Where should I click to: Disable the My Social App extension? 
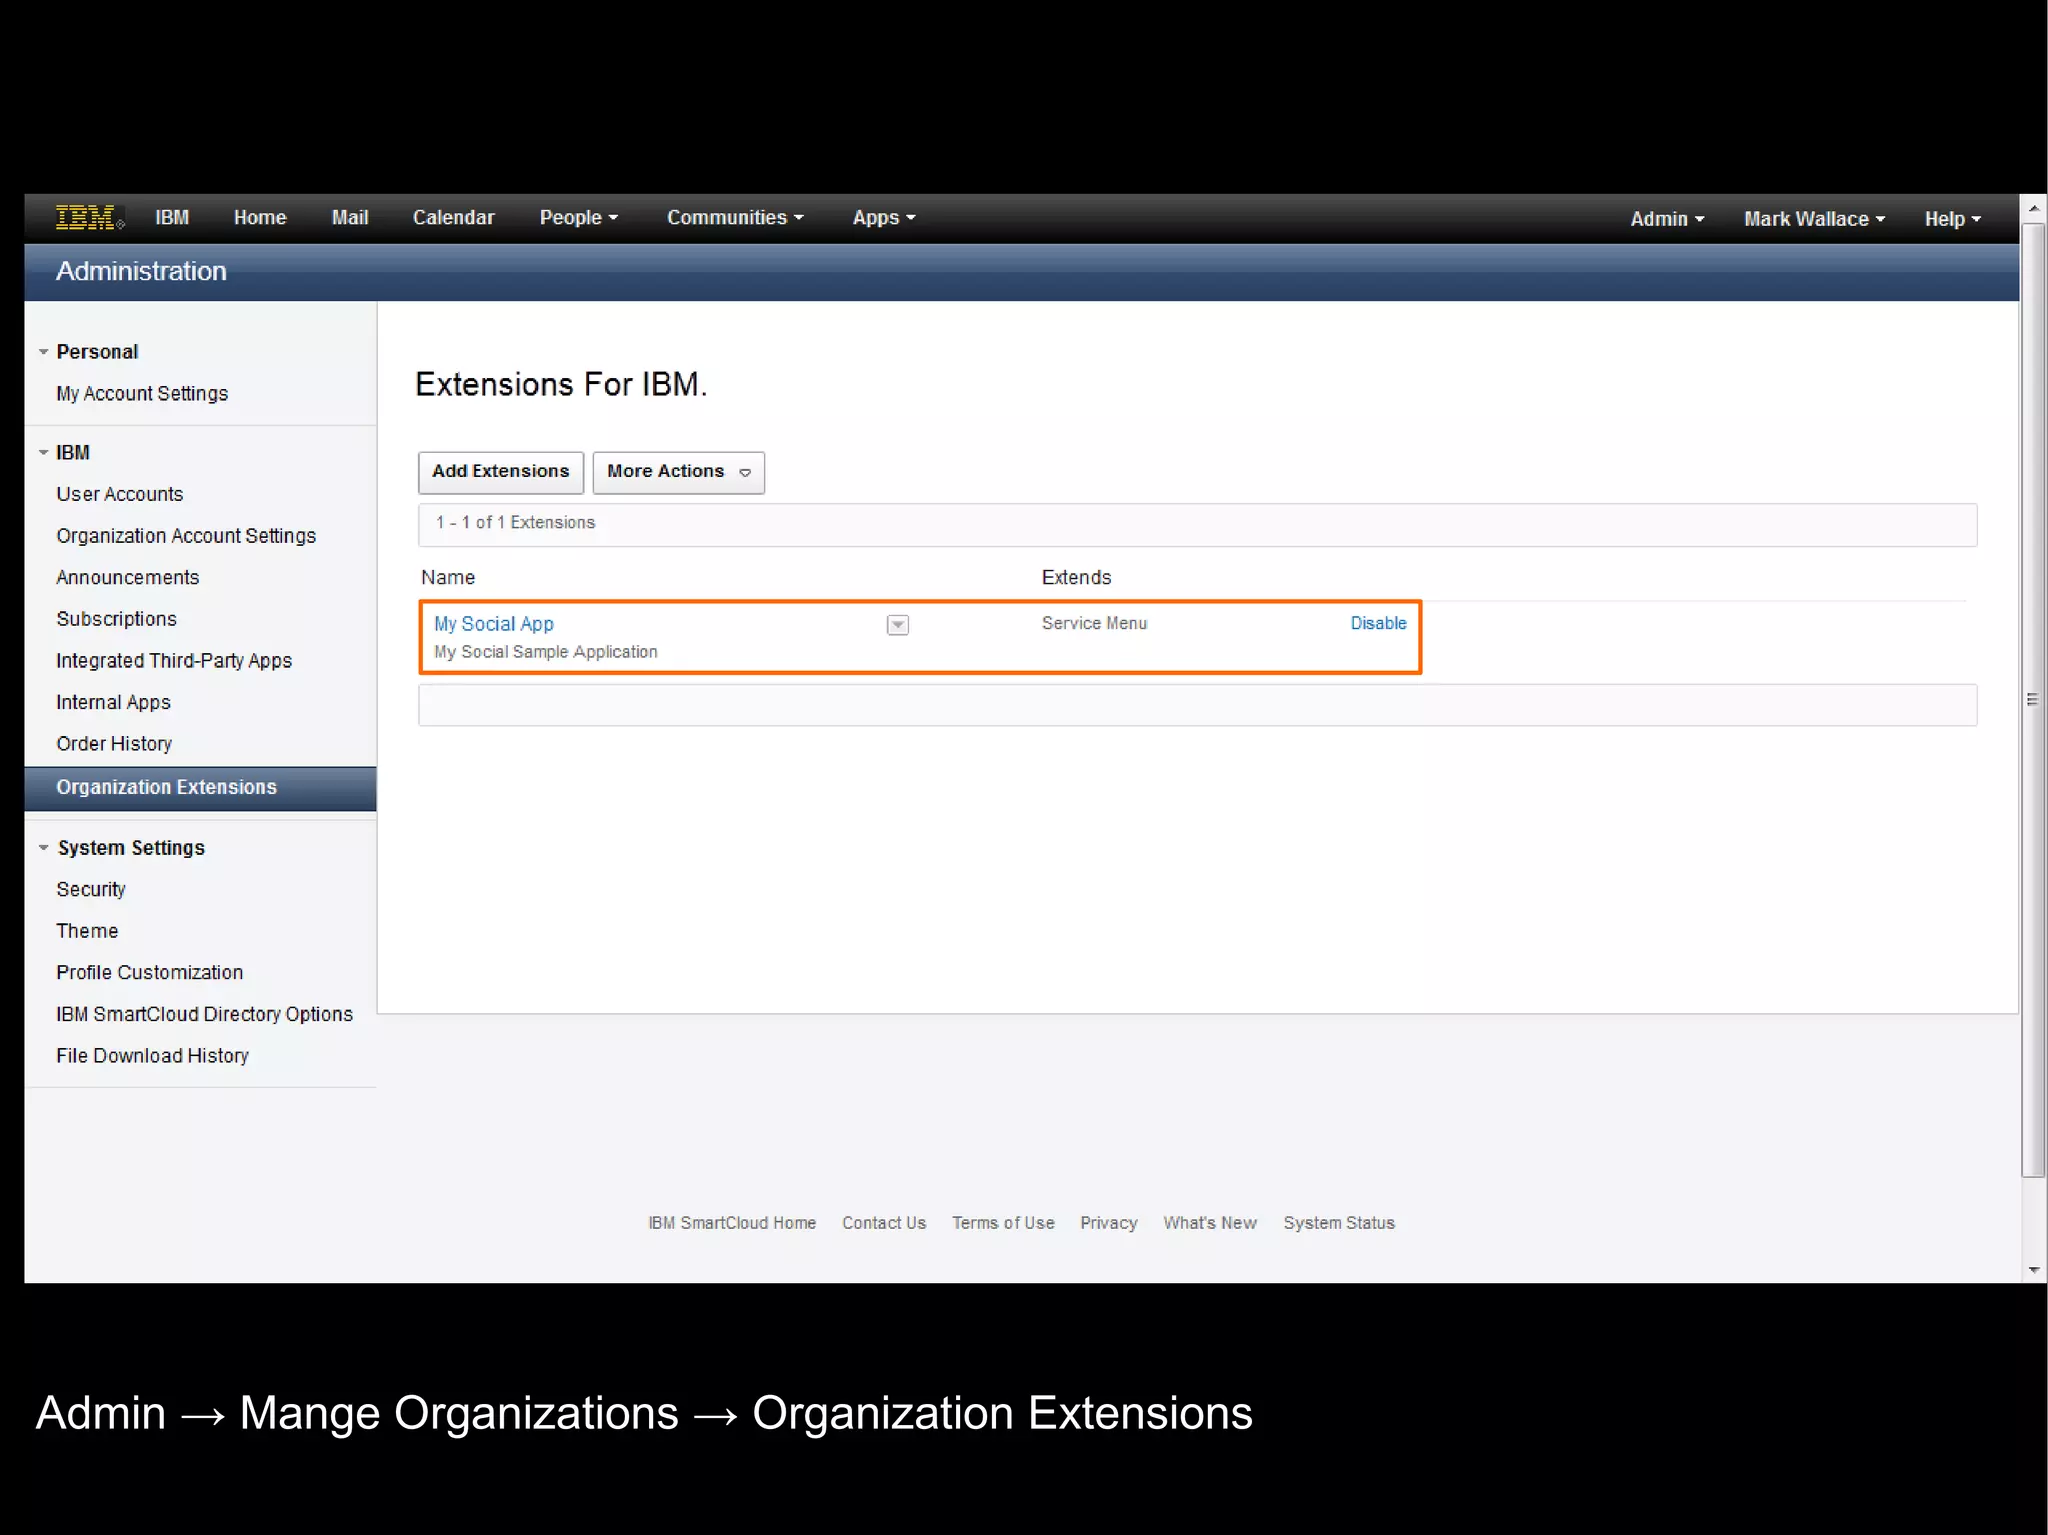pyautogui.click(x=1378, y=623)
